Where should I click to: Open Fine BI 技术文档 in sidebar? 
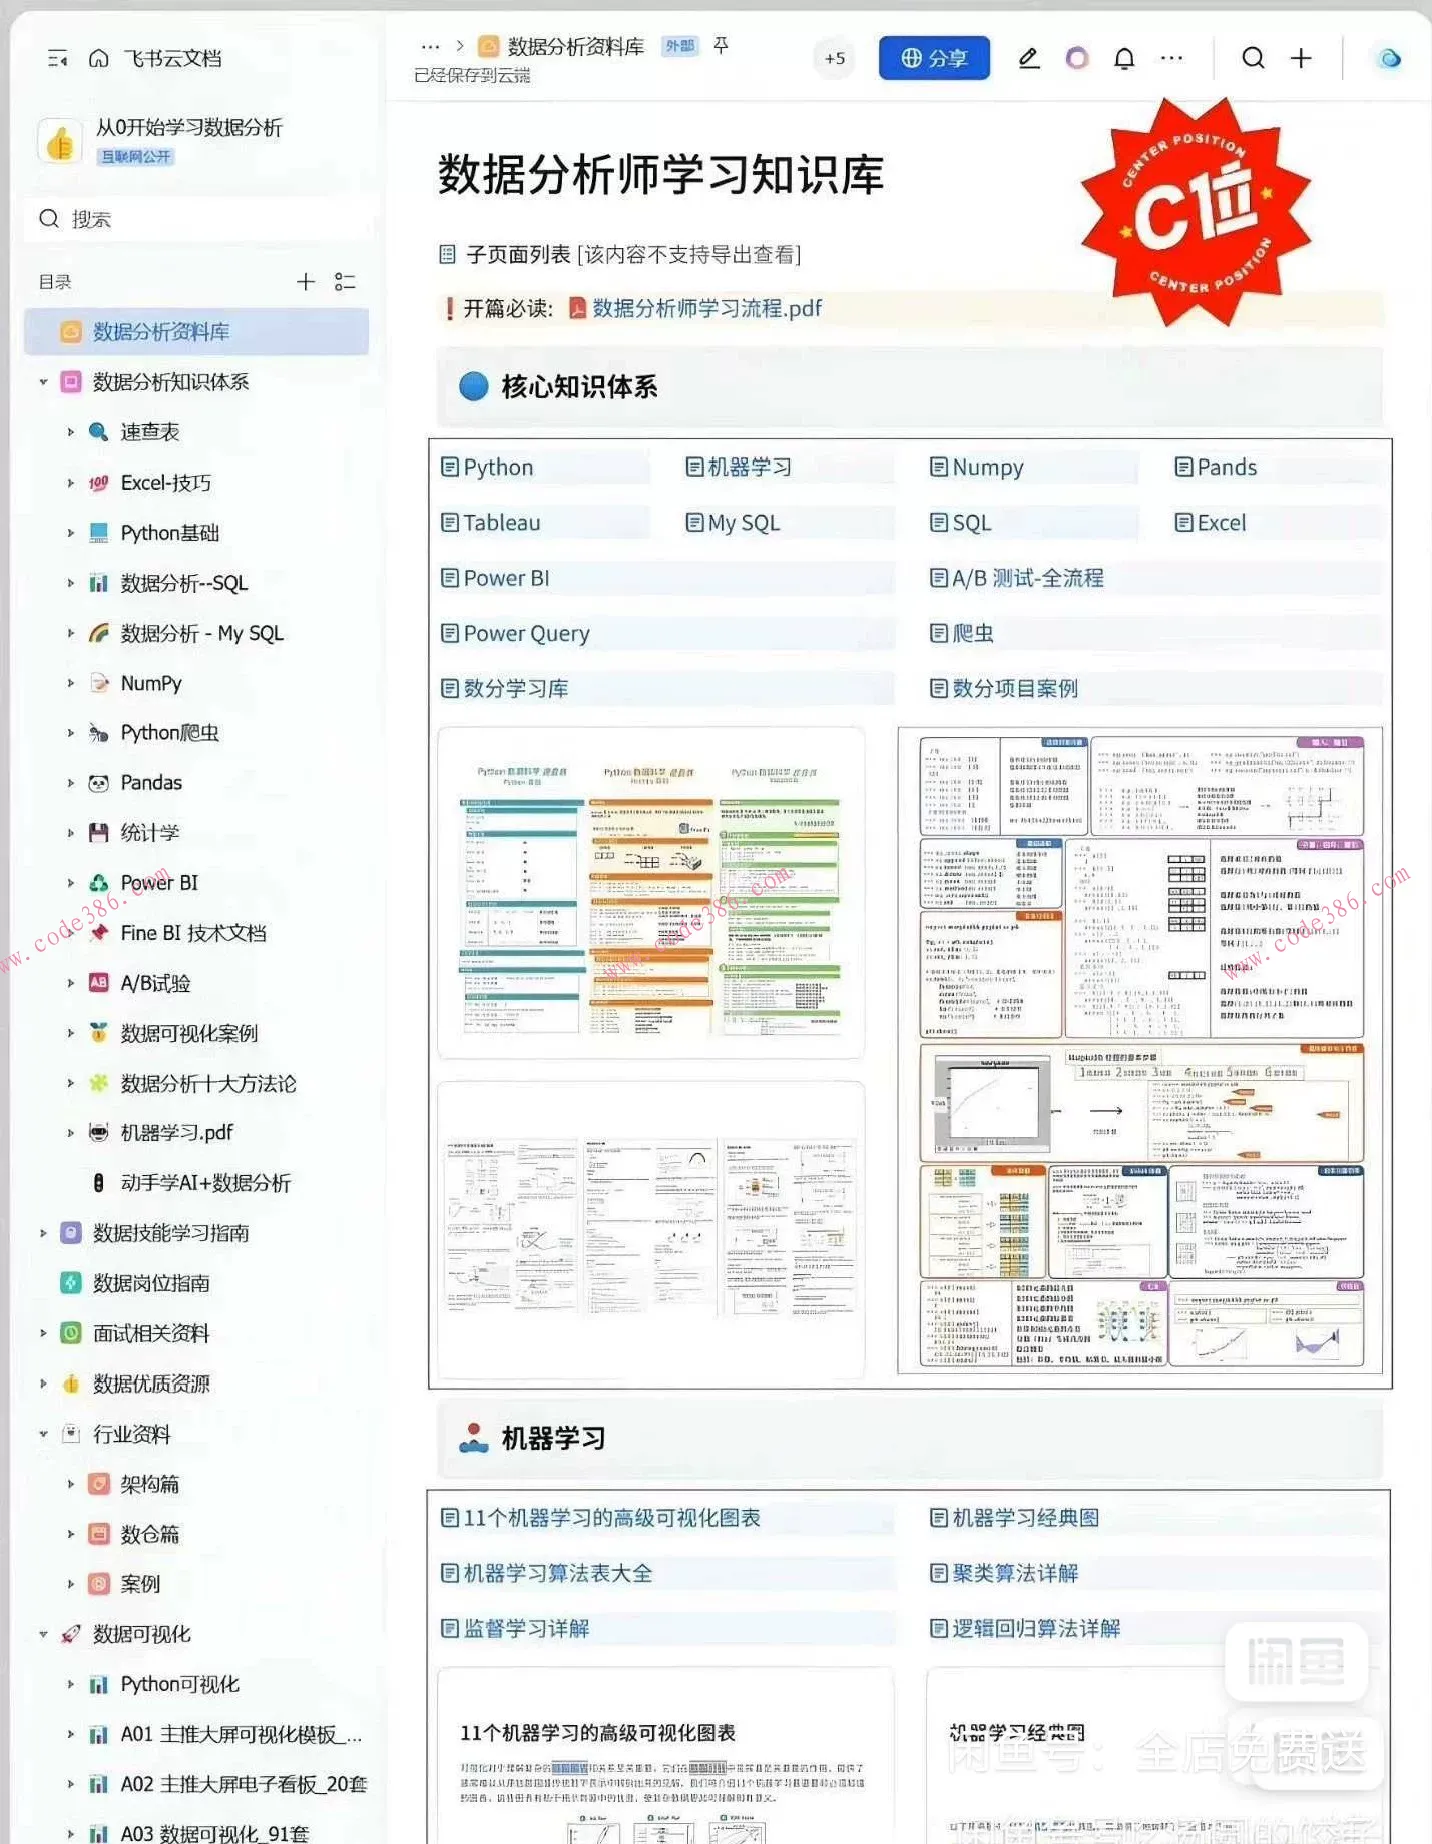coord(193,932)
